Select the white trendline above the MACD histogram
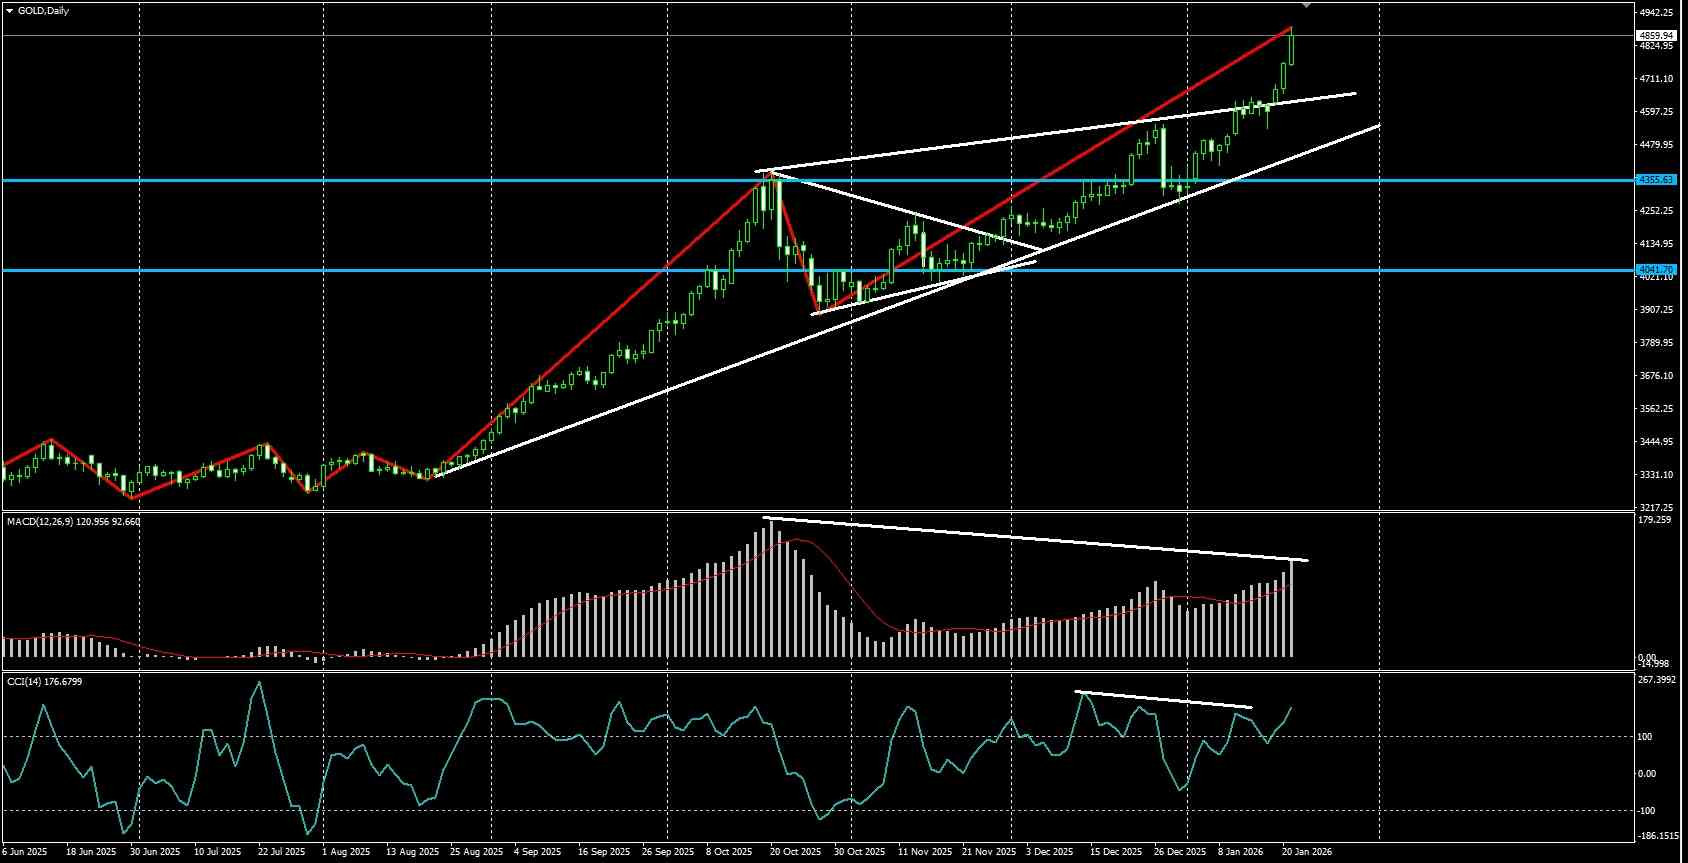The width and height of the screenshot is (1688, 863). [1035, 539]
